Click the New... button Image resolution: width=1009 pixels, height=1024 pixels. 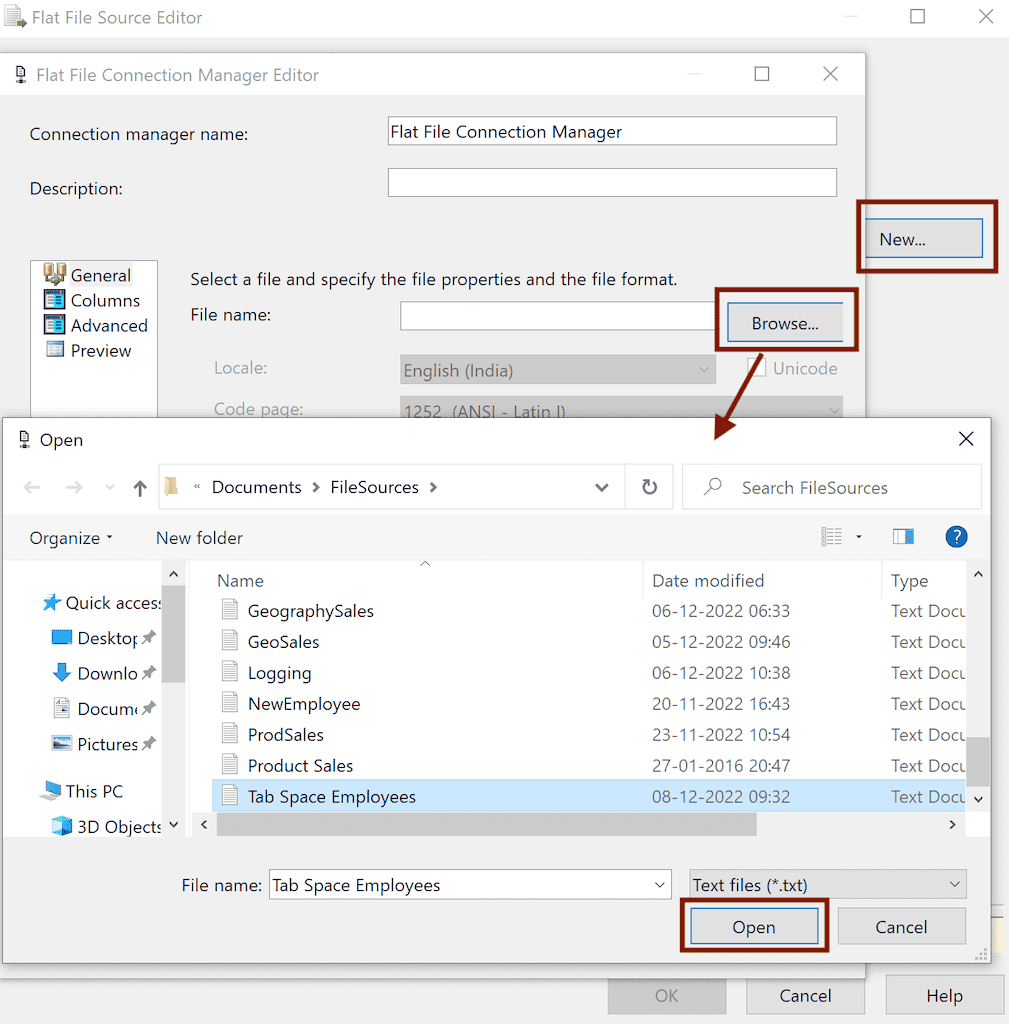[x=922, y=237]
